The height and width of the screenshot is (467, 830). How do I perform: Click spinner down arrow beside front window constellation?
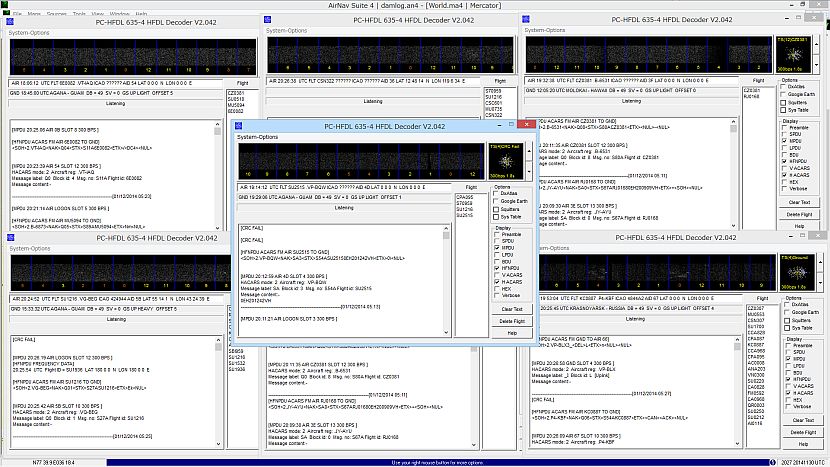529,170
